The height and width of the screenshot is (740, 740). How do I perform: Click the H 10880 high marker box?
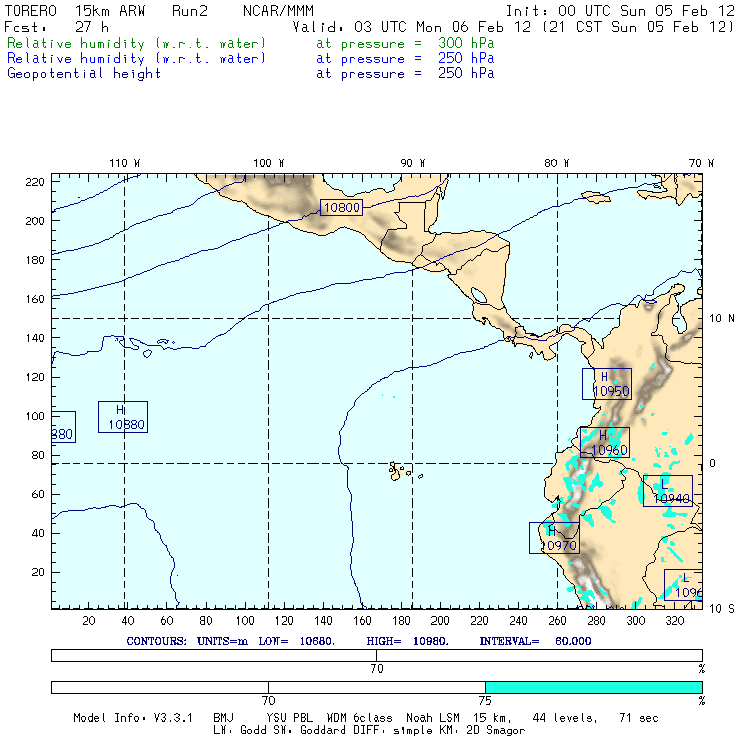(x=123, y=417)
